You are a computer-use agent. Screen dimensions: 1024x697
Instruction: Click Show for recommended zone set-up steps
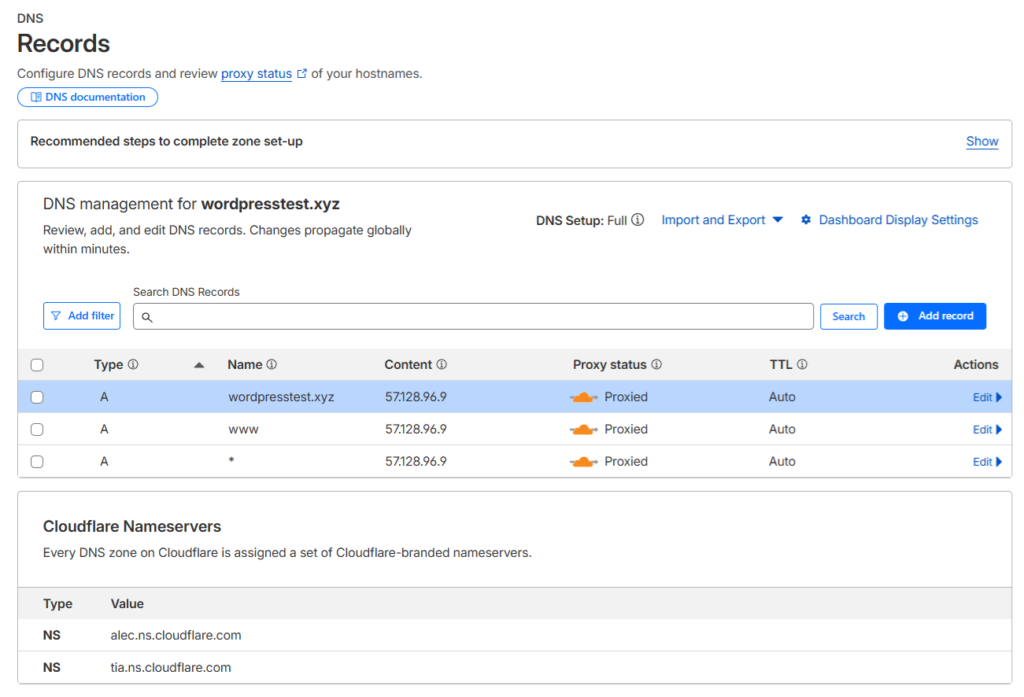[x=982, y=141]
